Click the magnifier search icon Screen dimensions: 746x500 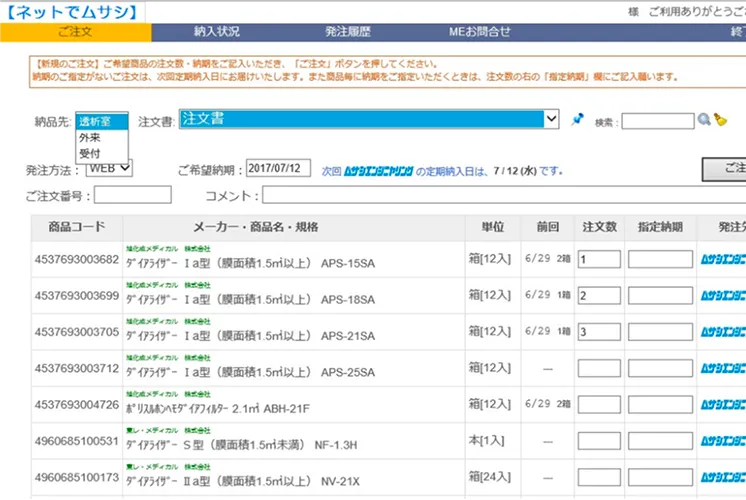[x=704, y=119]
